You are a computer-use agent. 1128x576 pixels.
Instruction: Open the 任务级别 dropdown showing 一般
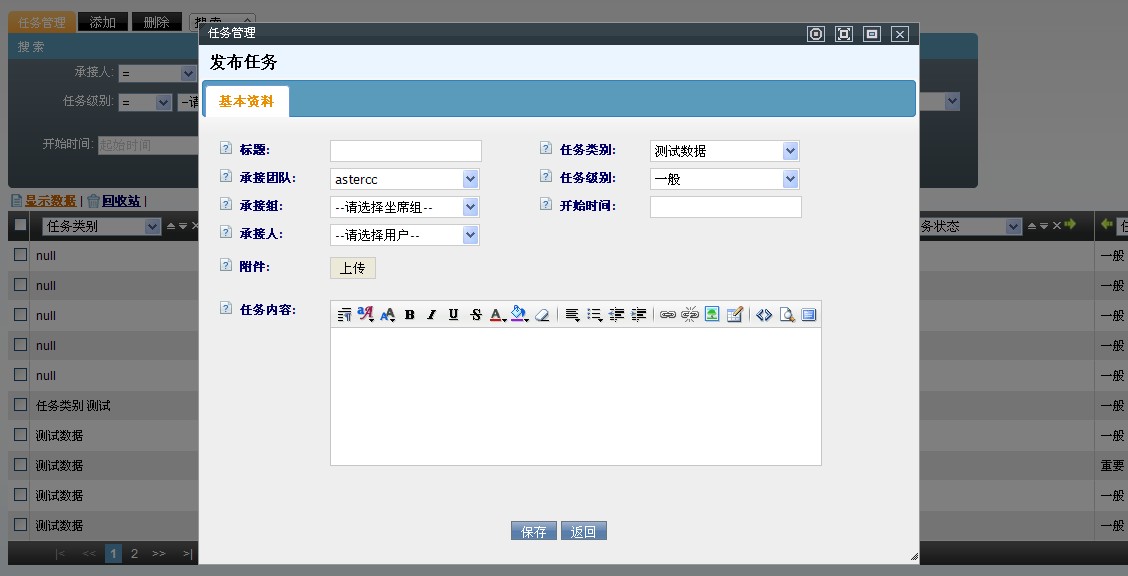[724, 179]
